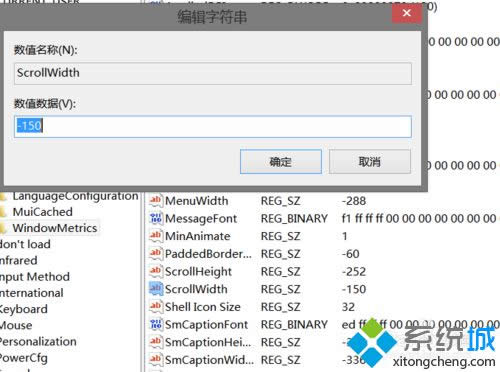Image resolution: width=500 pixels, height=372 pixels.
Task: Select the Keyboard registry key
Action: pyautogui.click(x=24, y=309)
